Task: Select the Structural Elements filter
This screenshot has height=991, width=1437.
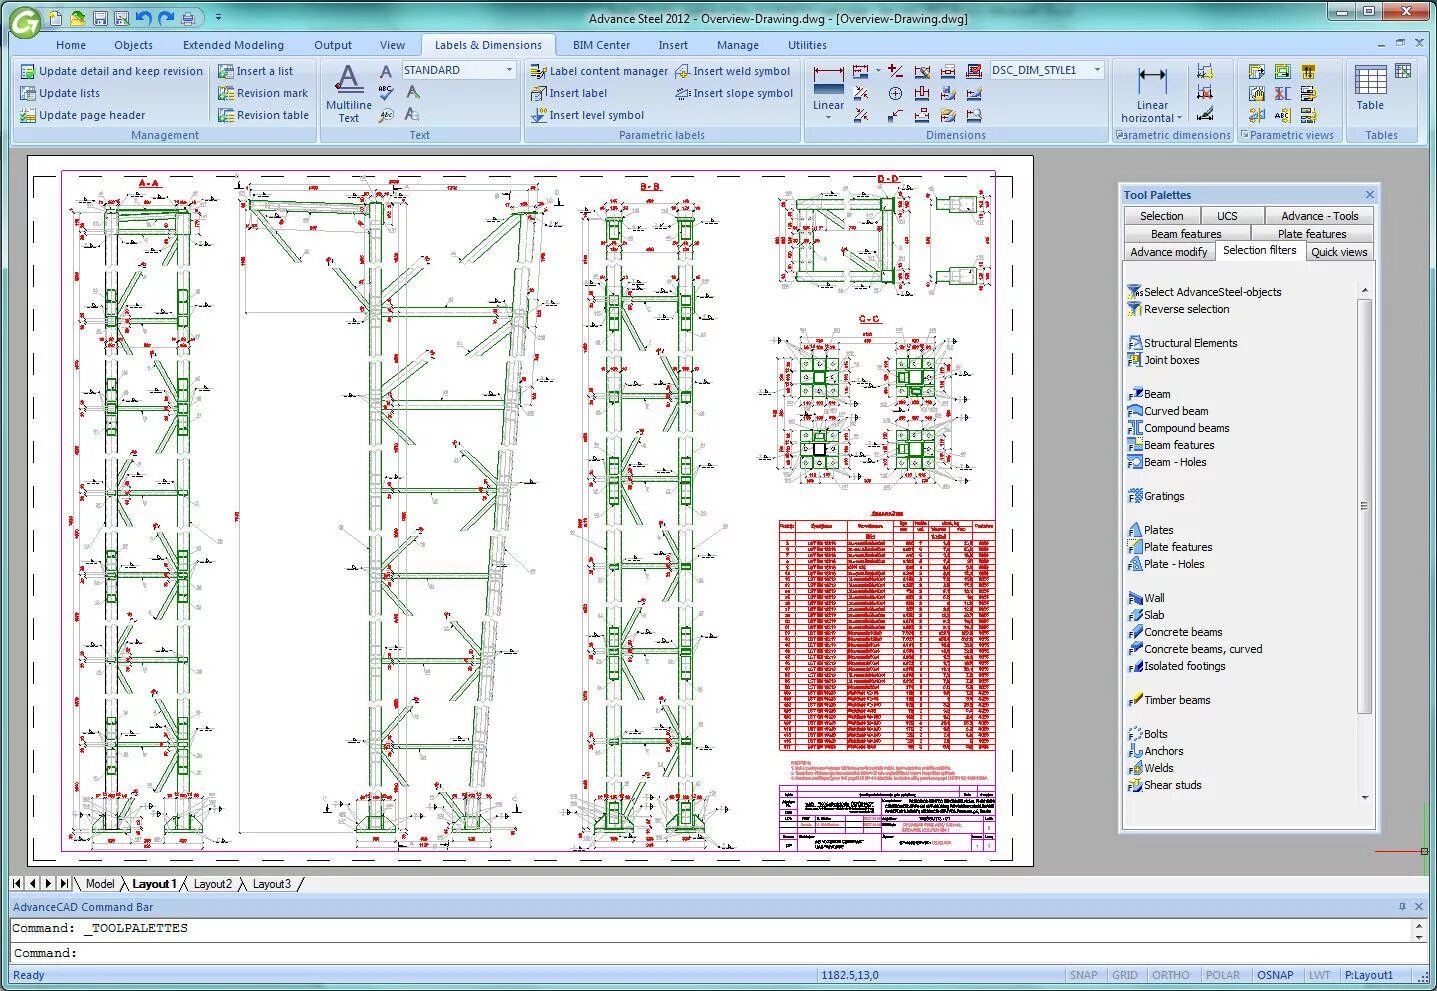Action: [x=1182, y=343]
